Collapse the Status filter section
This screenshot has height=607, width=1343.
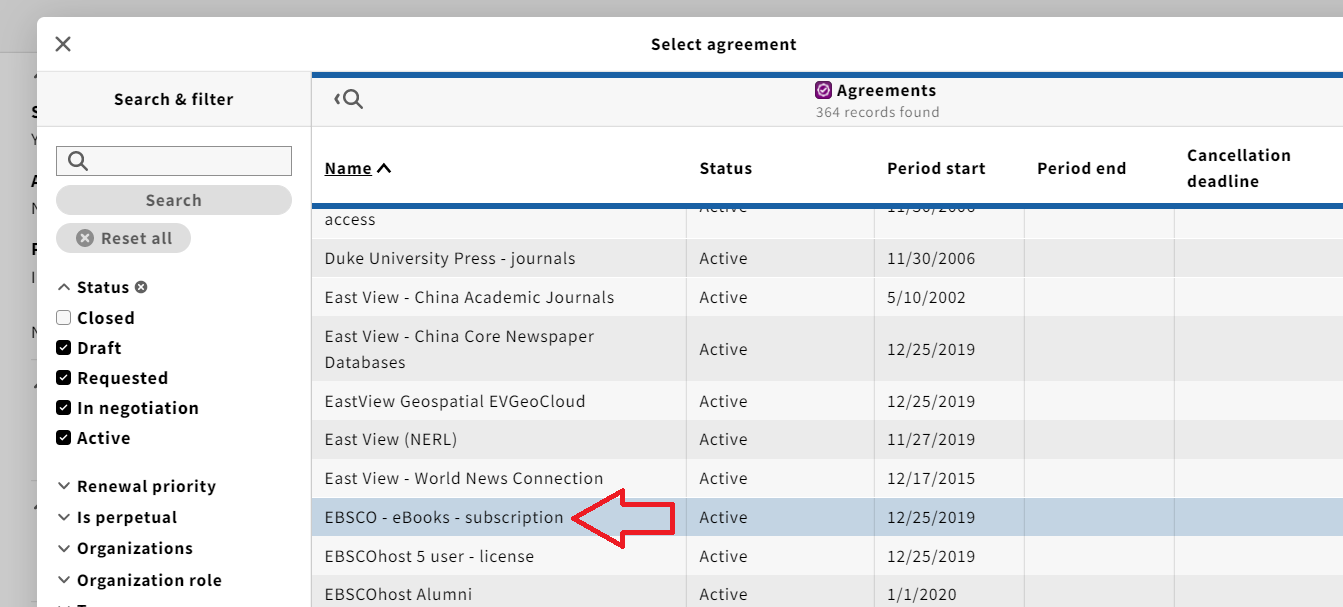tap(94, 287)
